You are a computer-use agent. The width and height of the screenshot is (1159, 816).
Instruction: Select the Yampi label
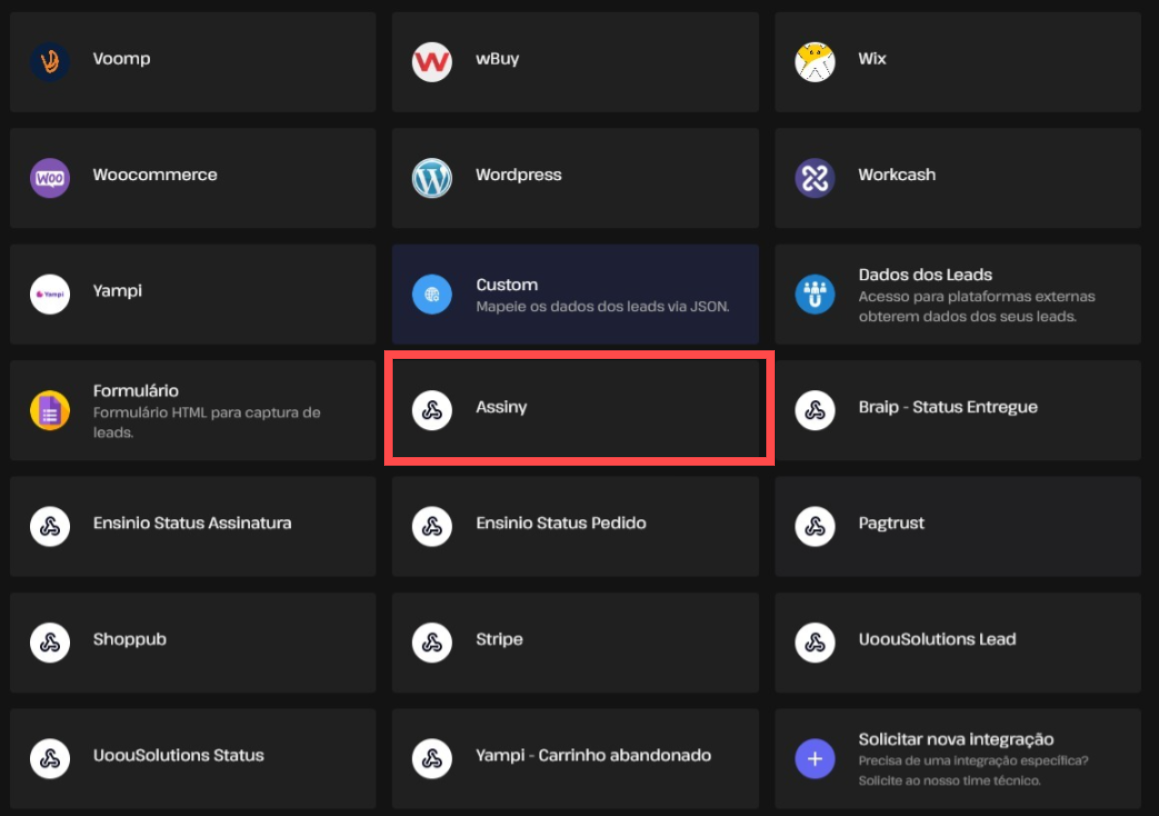click(x=118, y=291)
